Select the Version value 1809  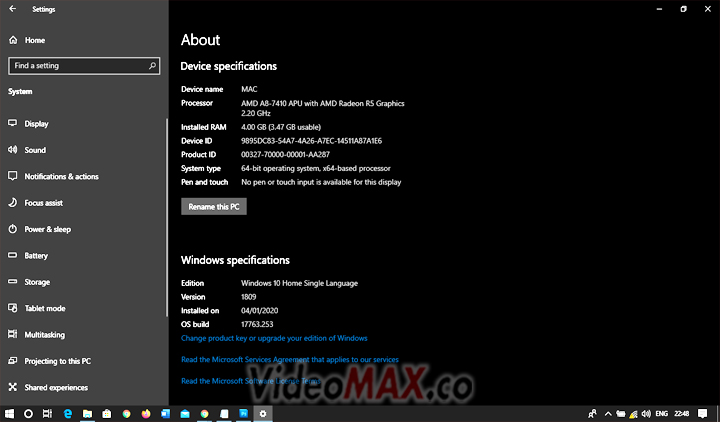(249, 297)
